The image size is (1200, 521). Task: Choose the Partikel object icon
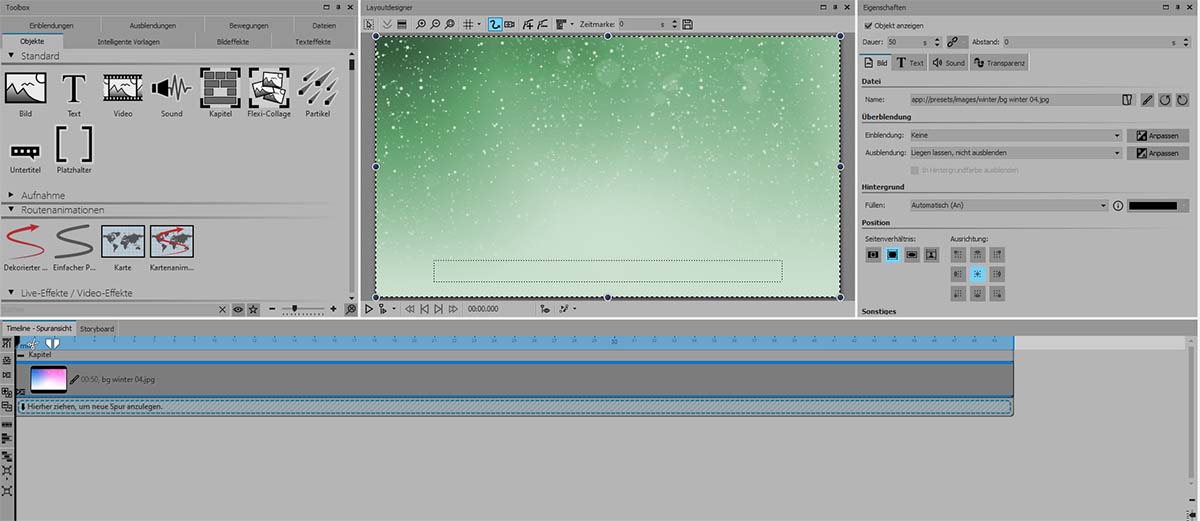pyautogui.click(x=317, y=88)
